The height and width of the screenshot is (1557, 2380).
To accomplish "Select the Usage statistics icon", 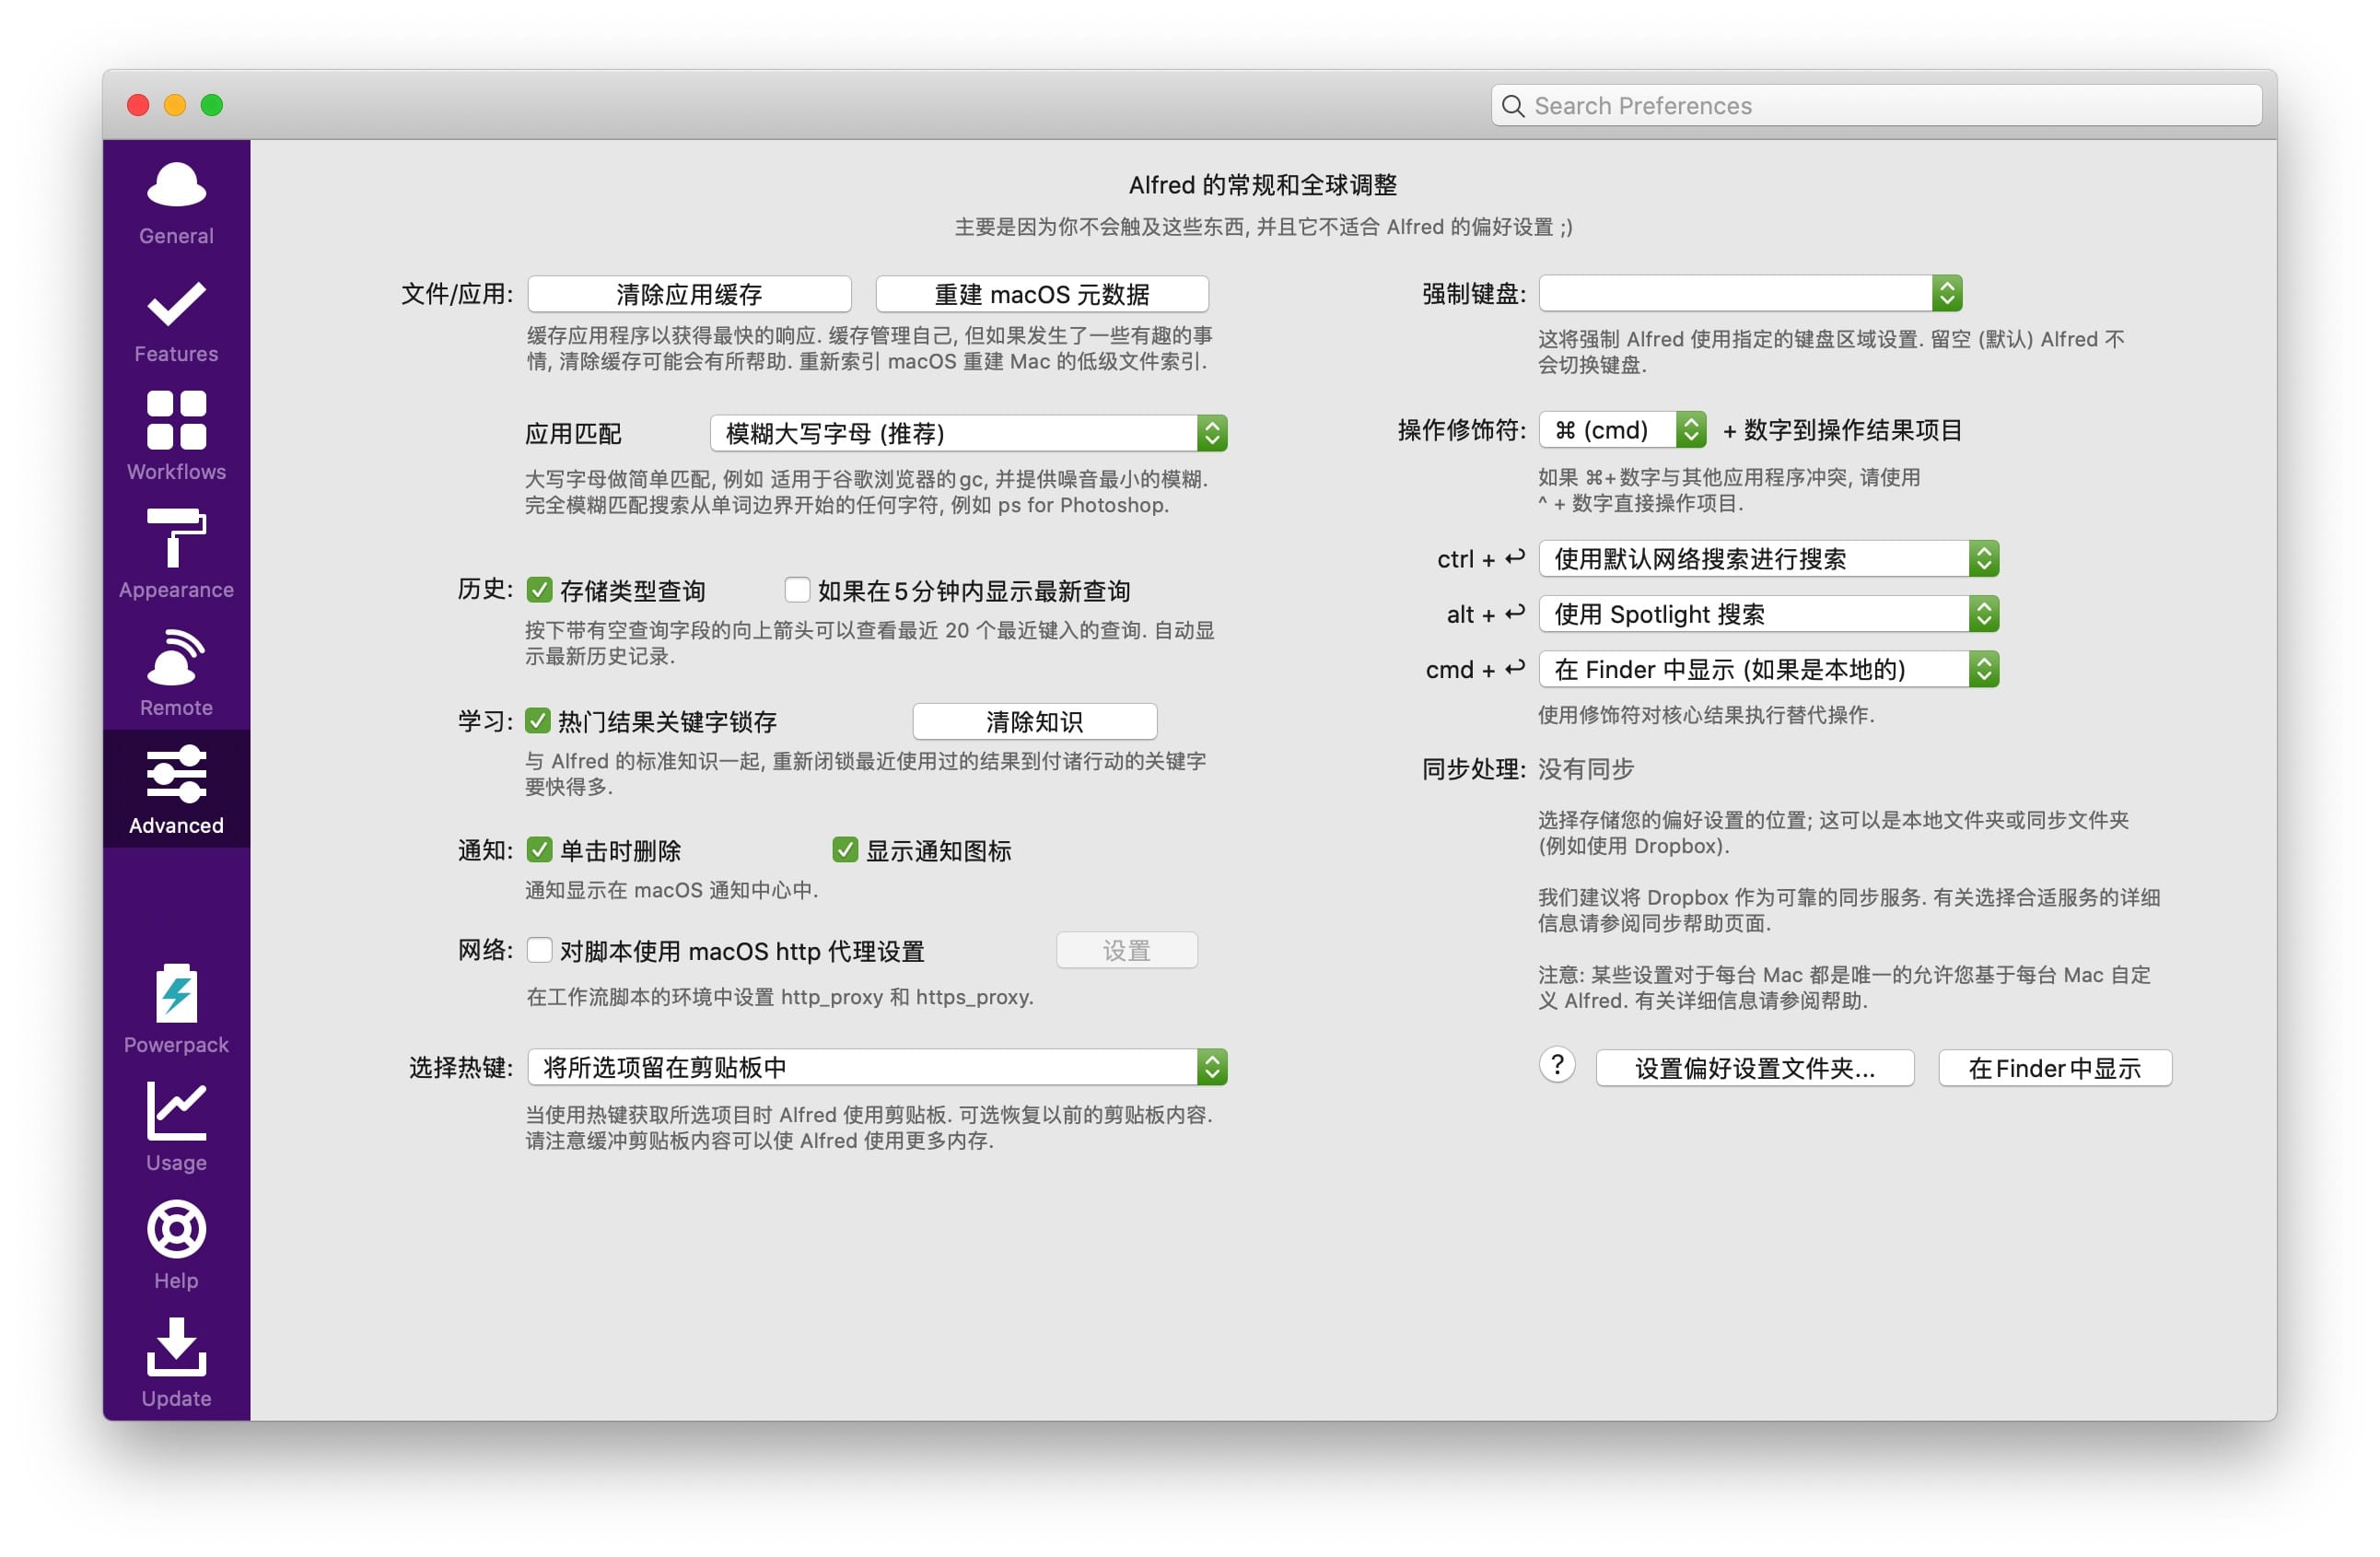I will tap(176, 1126).
